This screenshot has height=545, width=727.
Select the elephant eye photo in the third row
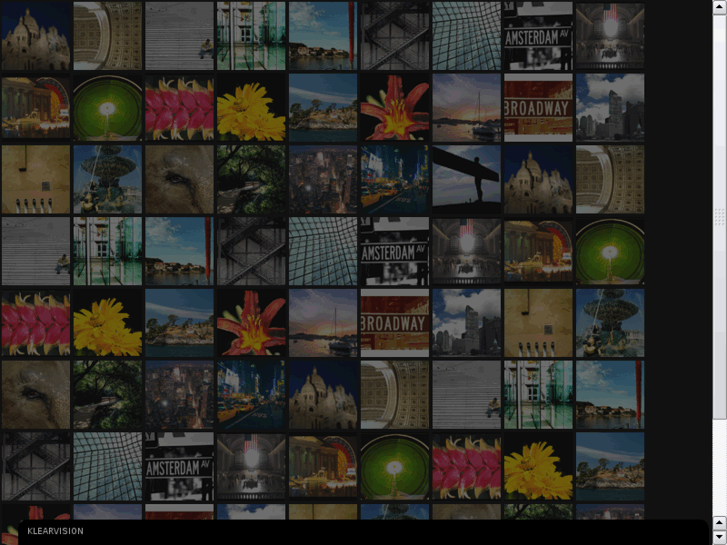click(179, 180)
